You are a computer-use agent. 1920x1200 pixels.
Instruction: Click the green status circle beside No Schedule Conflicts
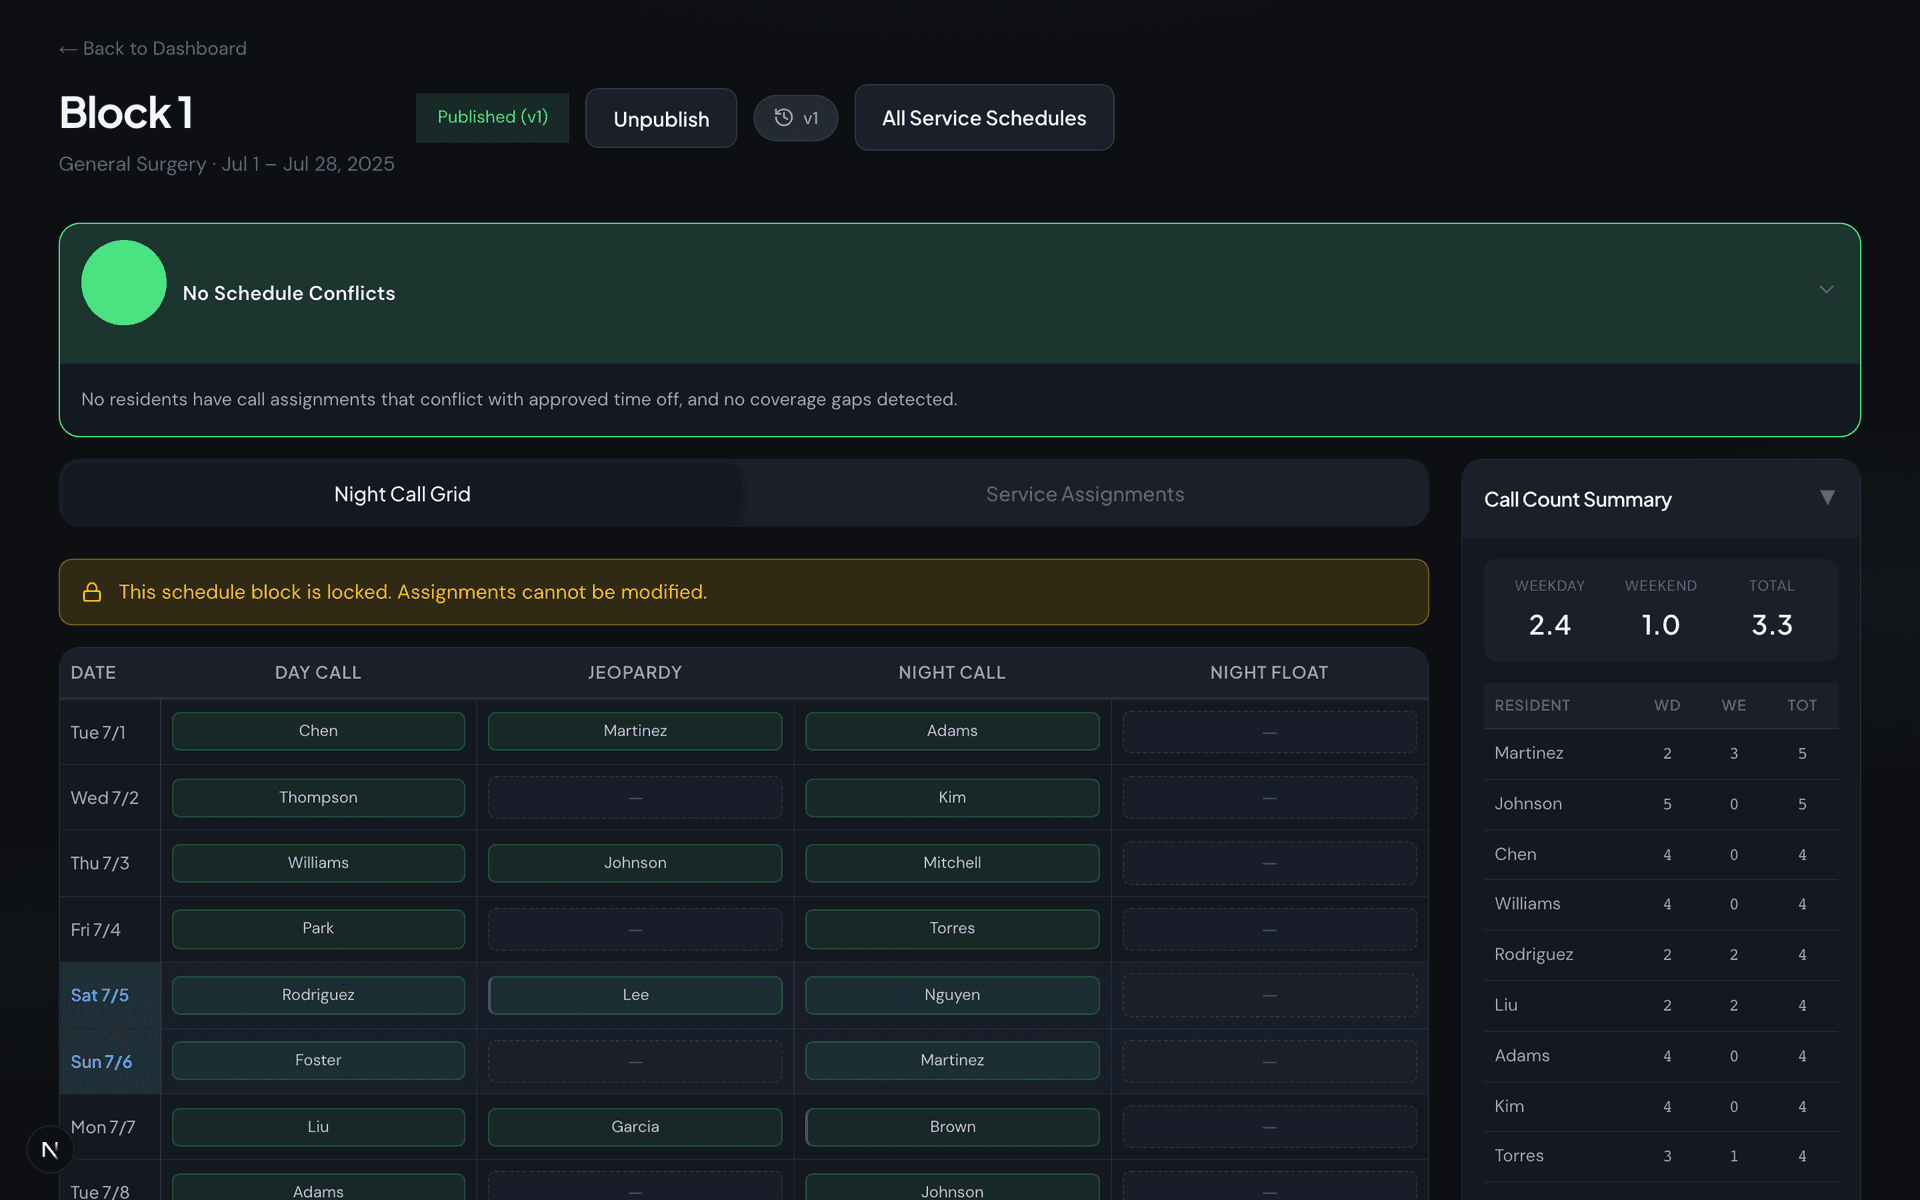124,283
